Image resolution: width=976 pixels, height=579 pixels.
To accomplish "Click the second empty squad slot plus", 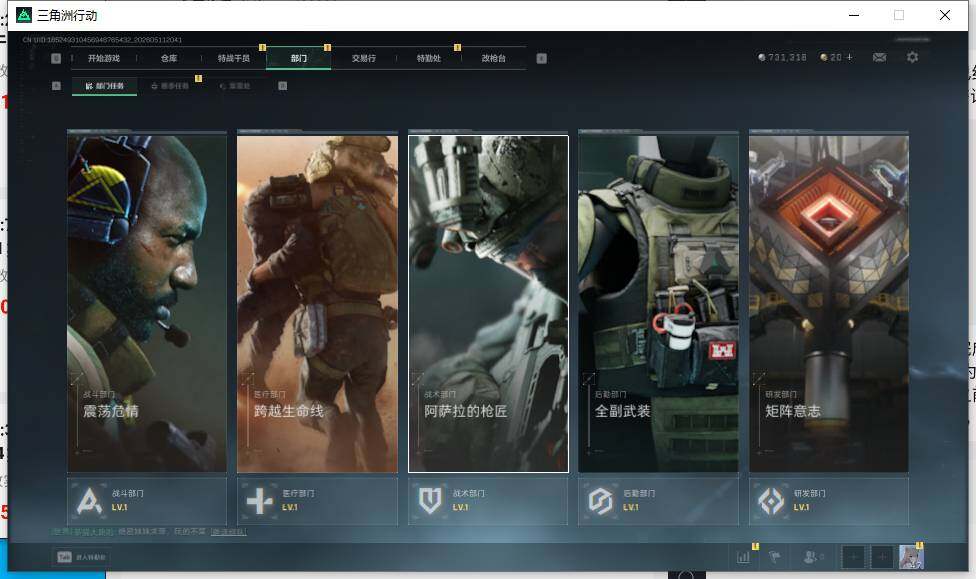I will pyautogui.click(x=882, y=557).
